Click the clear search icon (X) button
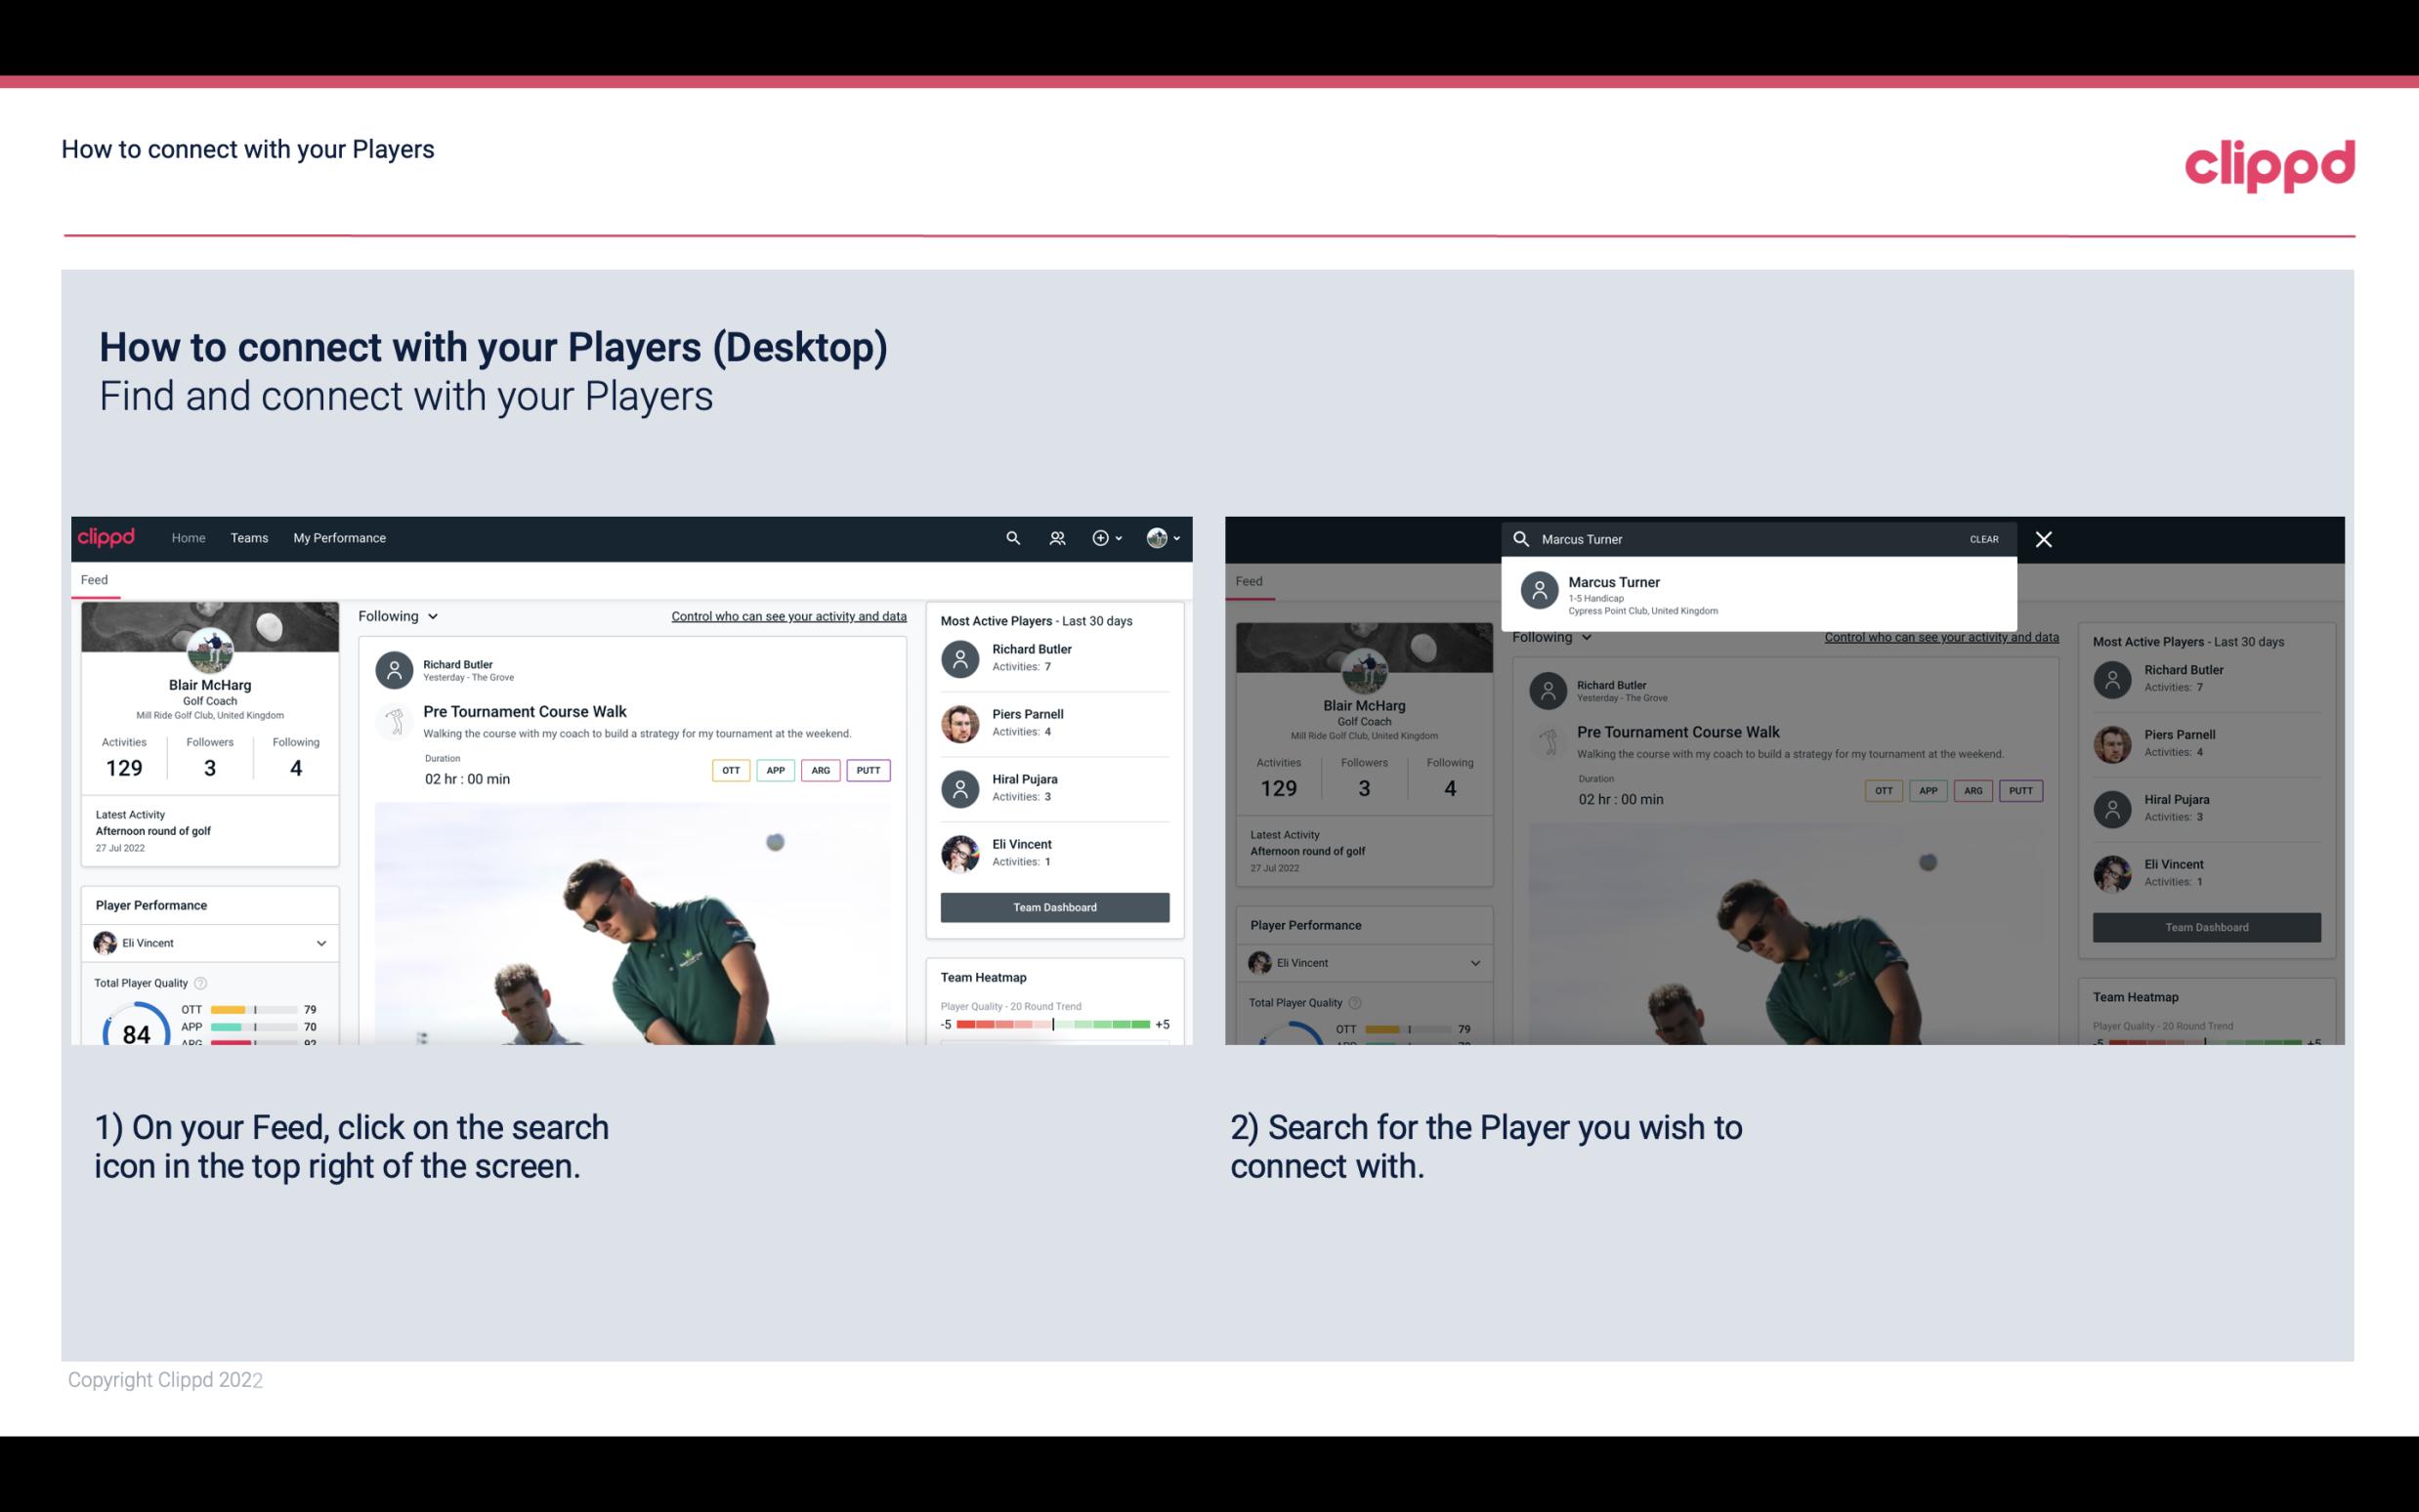The image size is (2419, 1512). [x=2045, y=538]
